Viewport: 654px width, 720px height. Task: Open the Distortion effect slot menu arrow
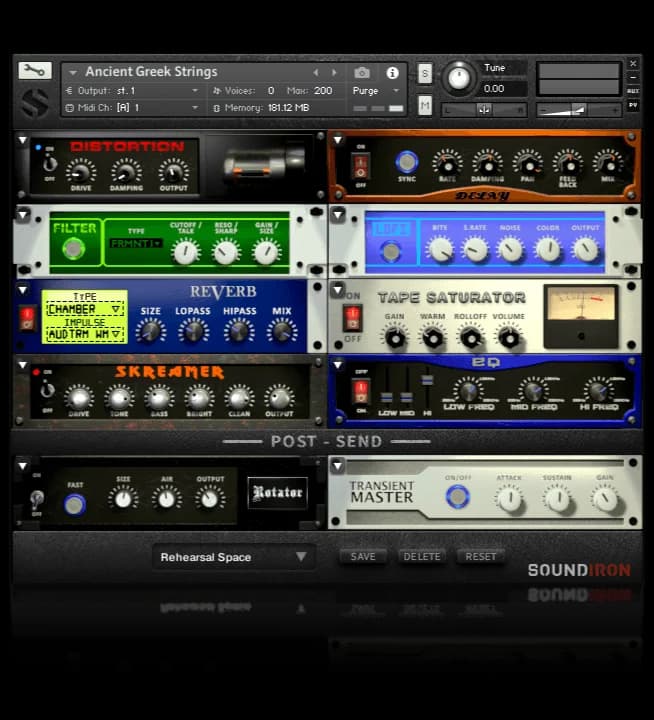pyautogui.click(x=22, y=140)
